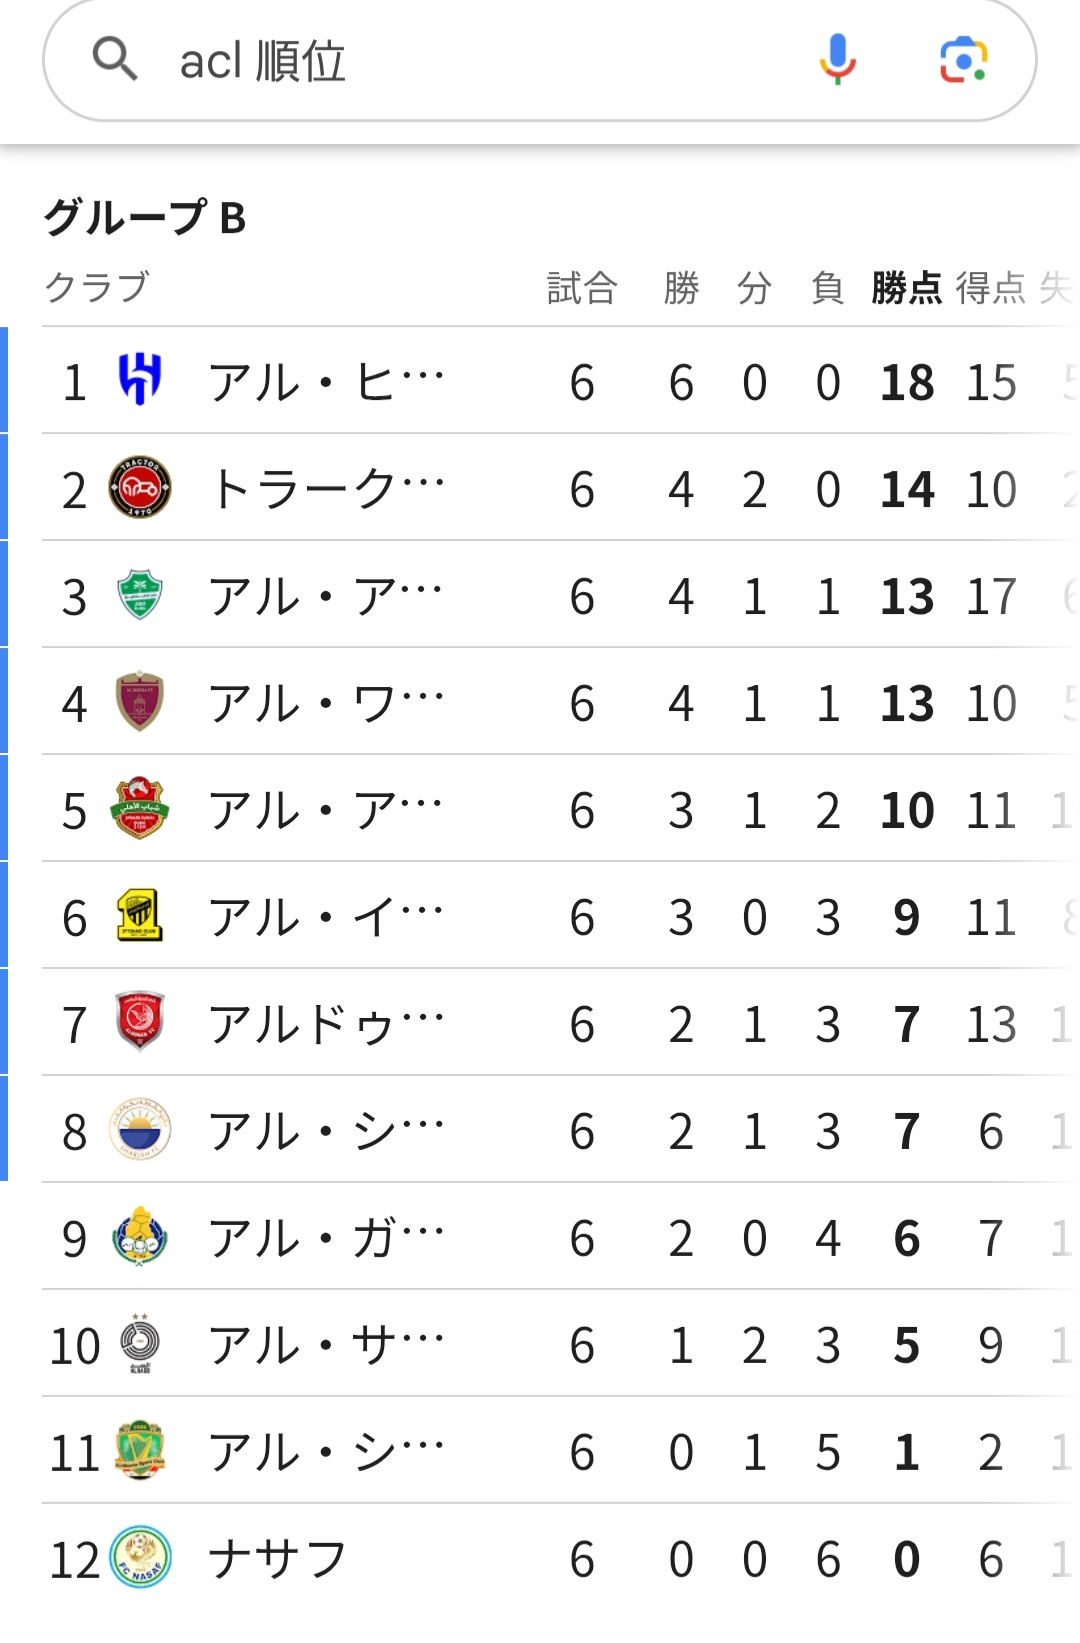Tap the Tractor club crest

tap(139, 488)
